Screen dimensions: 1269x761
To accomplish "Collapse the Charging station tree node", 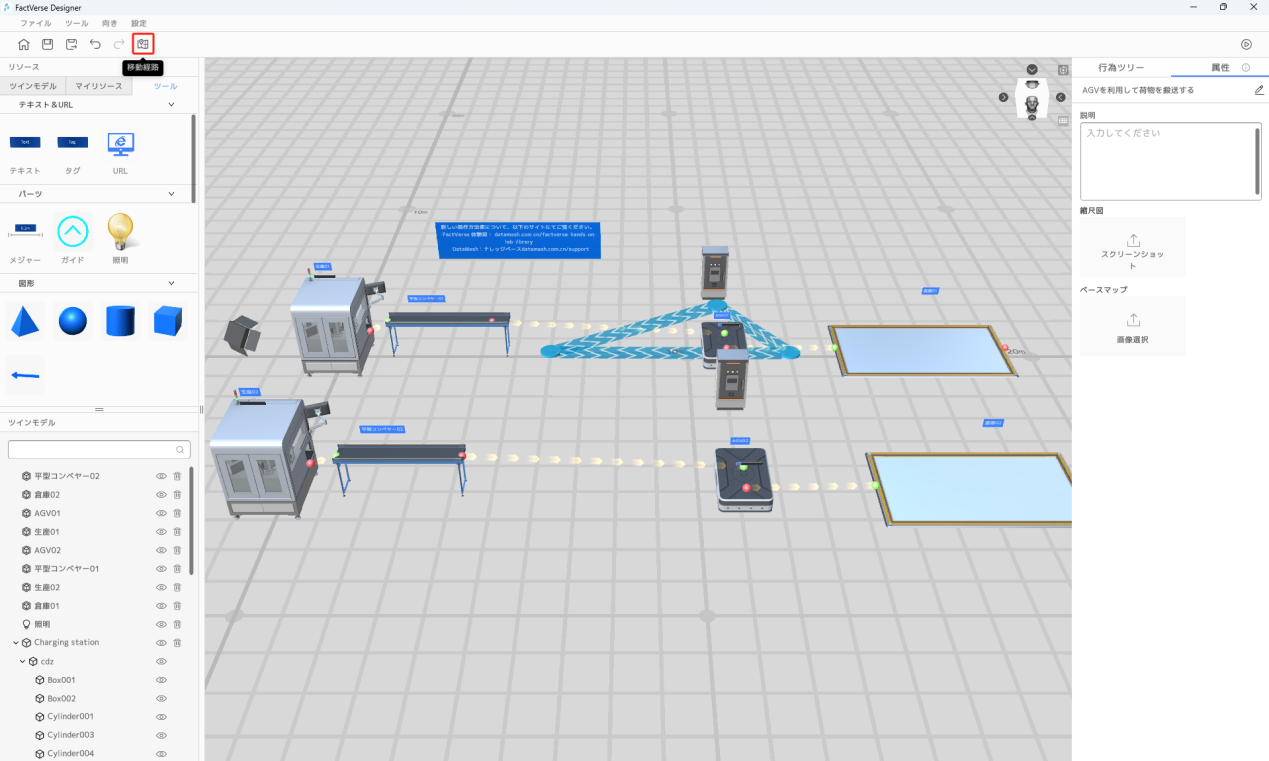I will tap(15, 643).
